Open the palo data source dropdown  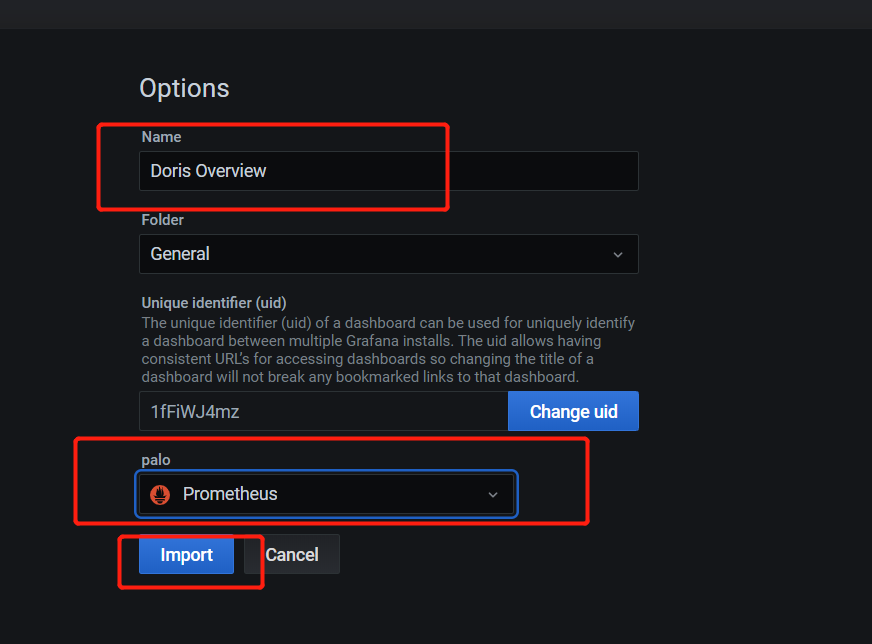point(326,494)
